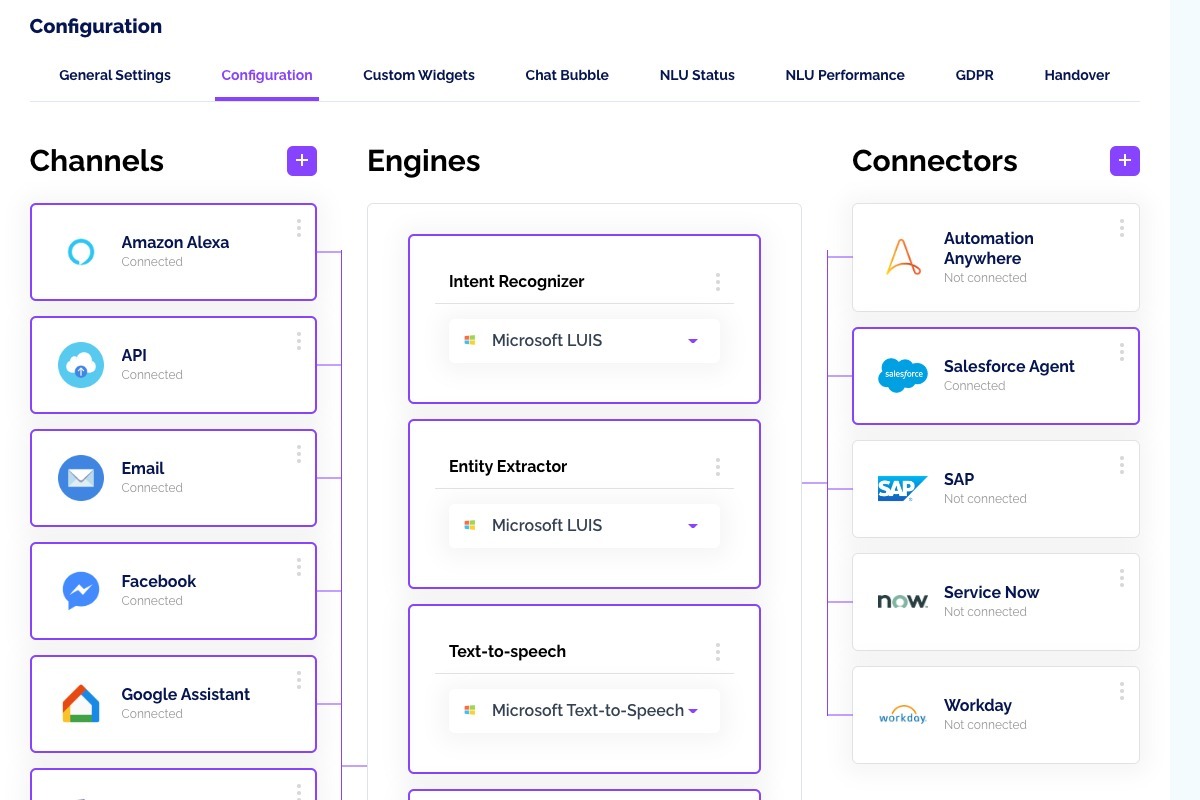
Task: Click the Workday logo icon
Action: (x=903, y=715)
